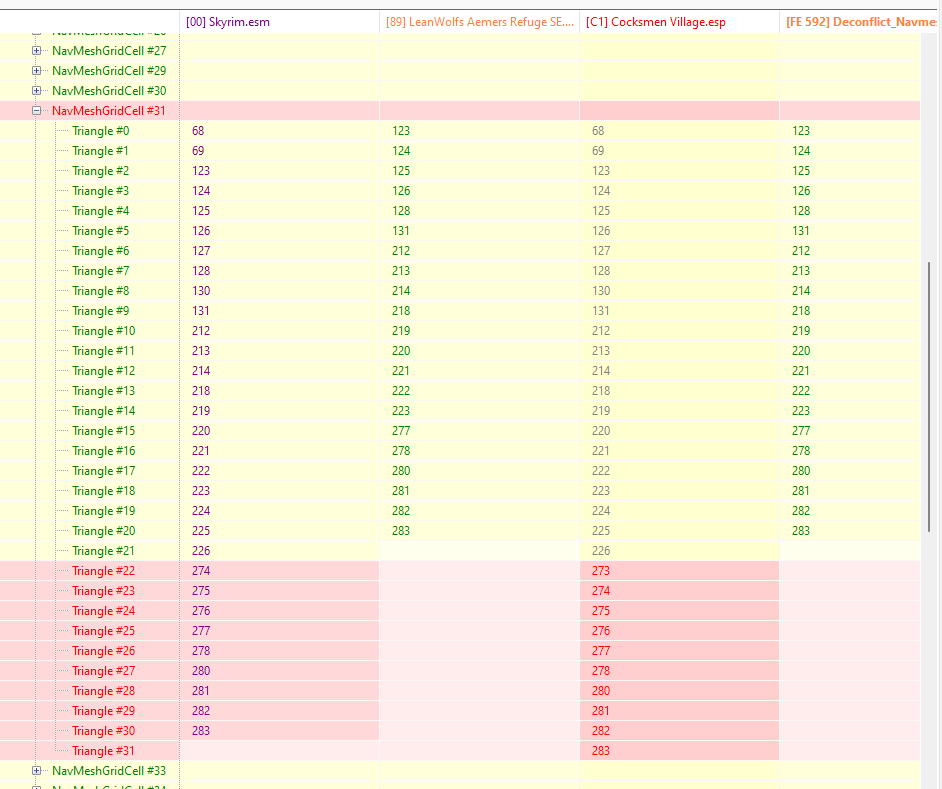942x789 pixels.
Task: Select Triangle #11 row
Action: tap(460, 351)
